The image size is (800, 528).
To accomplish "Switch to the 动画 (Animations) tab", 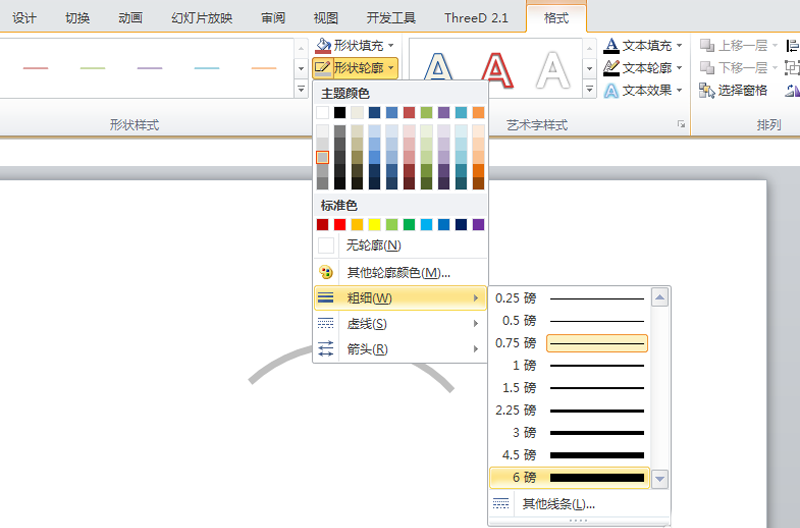I will [131, 18].
